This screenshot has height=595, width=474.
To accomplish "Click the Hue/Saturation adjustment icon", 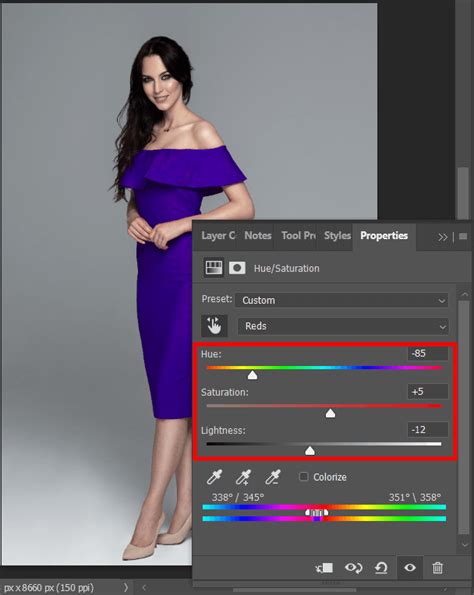I will tap(214, 268).
